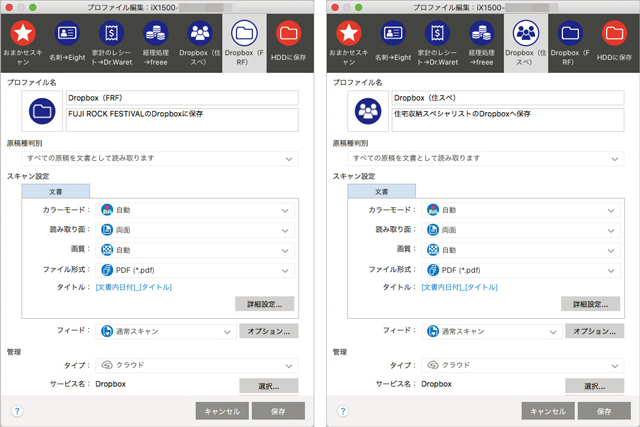Open フィード 通常スキャン dropdown in left window
640x427 pixels.
click(166, 331)
